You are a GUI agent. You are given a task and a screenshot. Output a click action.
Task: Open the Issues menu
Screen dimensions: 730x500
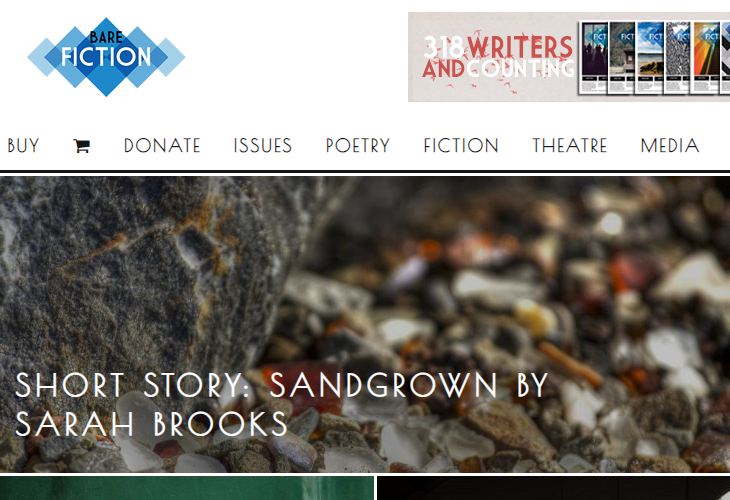(x=263, y=146)
